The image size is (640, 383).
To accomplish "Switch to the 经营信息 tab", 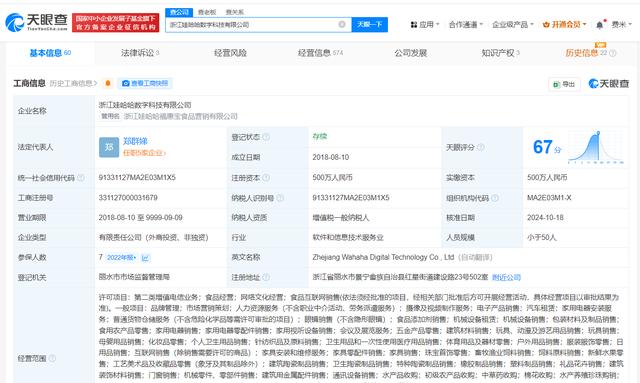I will point(320,53).
